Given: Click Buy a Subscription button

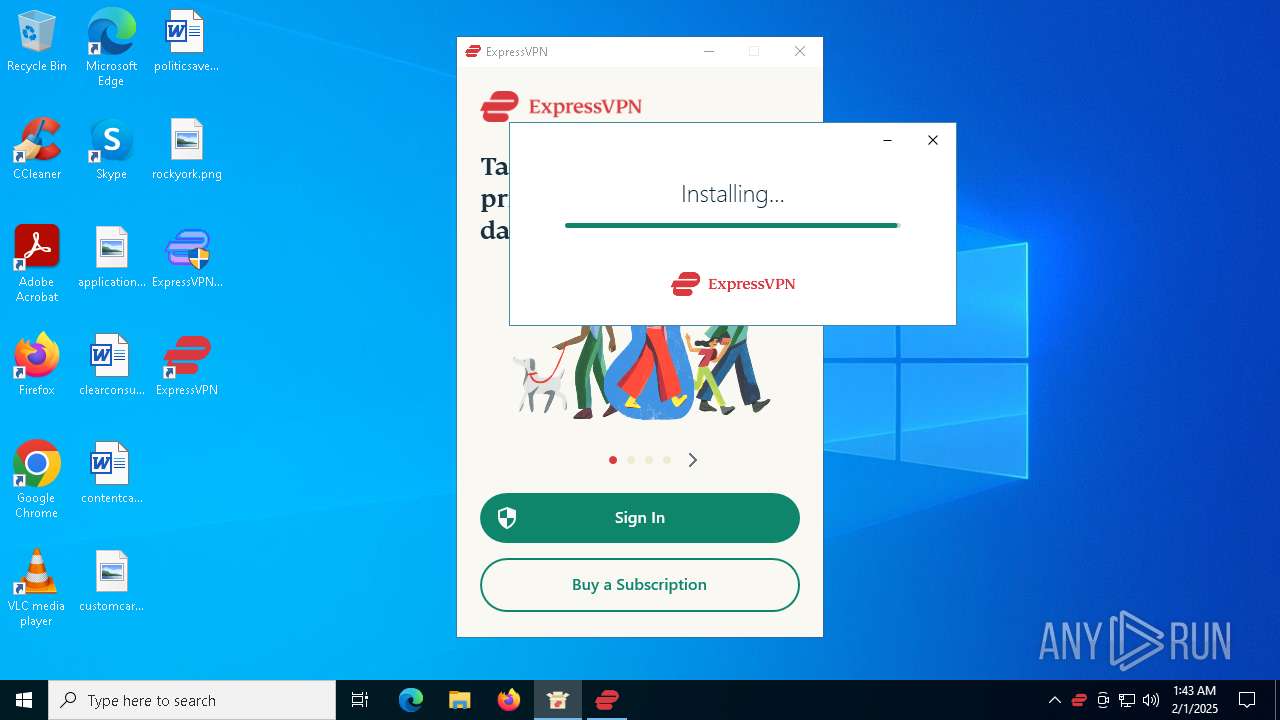Looking at the screenshot, I should [640, 585].
